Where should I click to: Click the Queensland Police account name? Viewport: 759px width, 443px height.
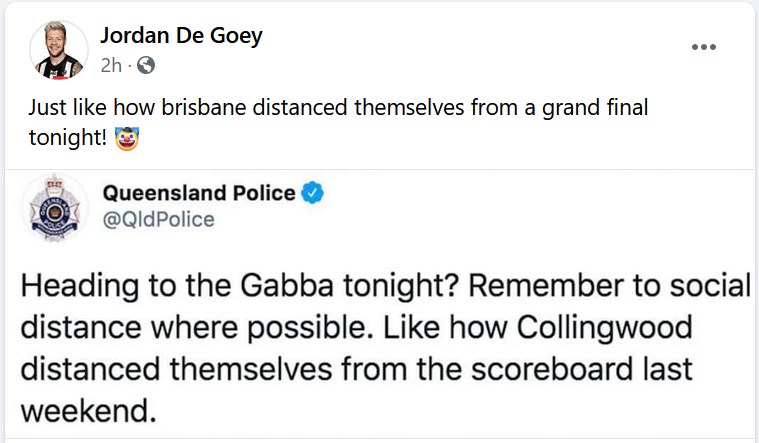point(199,193)
